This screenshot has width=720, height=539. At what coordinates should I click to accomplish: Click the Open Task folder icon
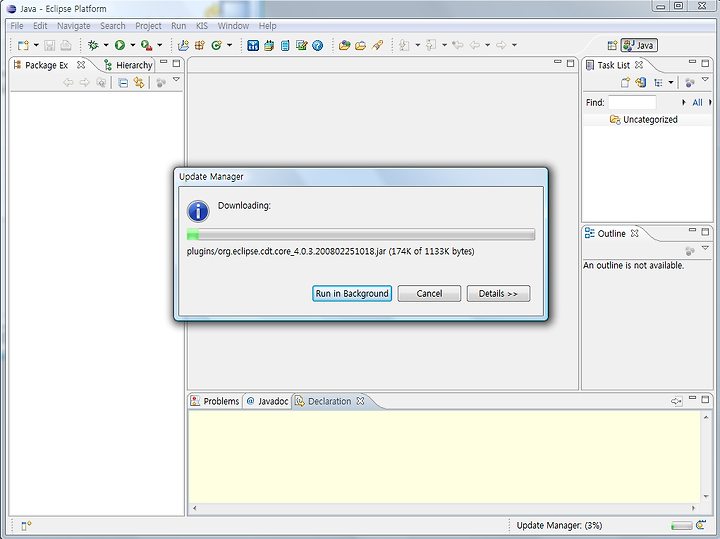tap(361, 45)
